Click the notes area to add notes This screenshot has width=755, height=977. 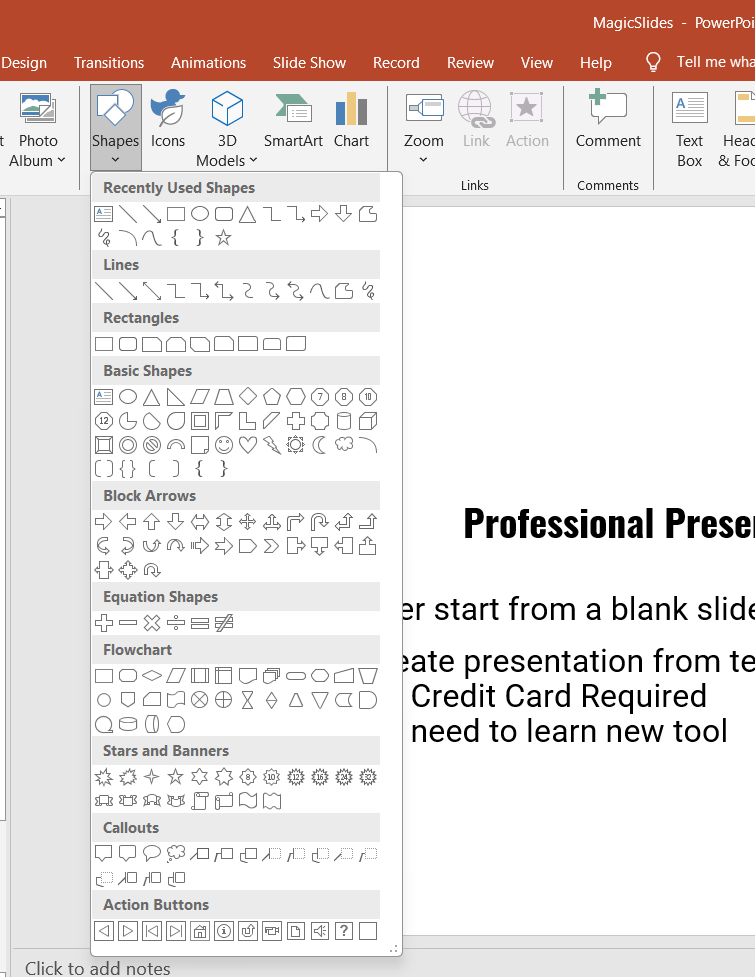tap(98, 968)
